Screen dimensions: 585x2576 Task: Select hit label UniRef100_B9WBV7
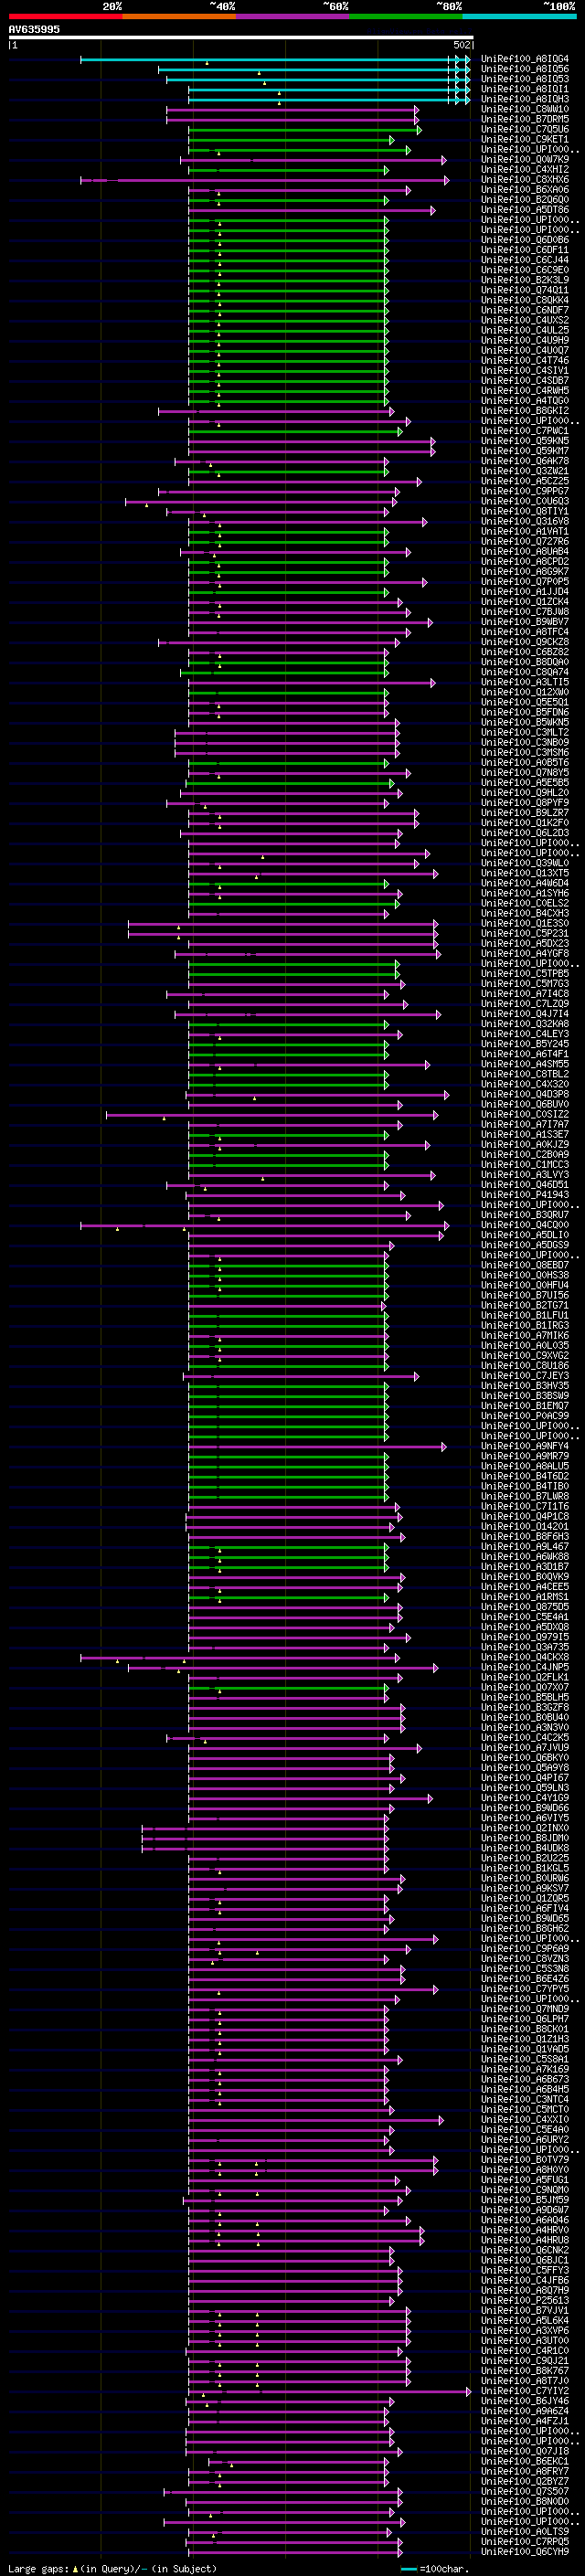pos(525,622)
